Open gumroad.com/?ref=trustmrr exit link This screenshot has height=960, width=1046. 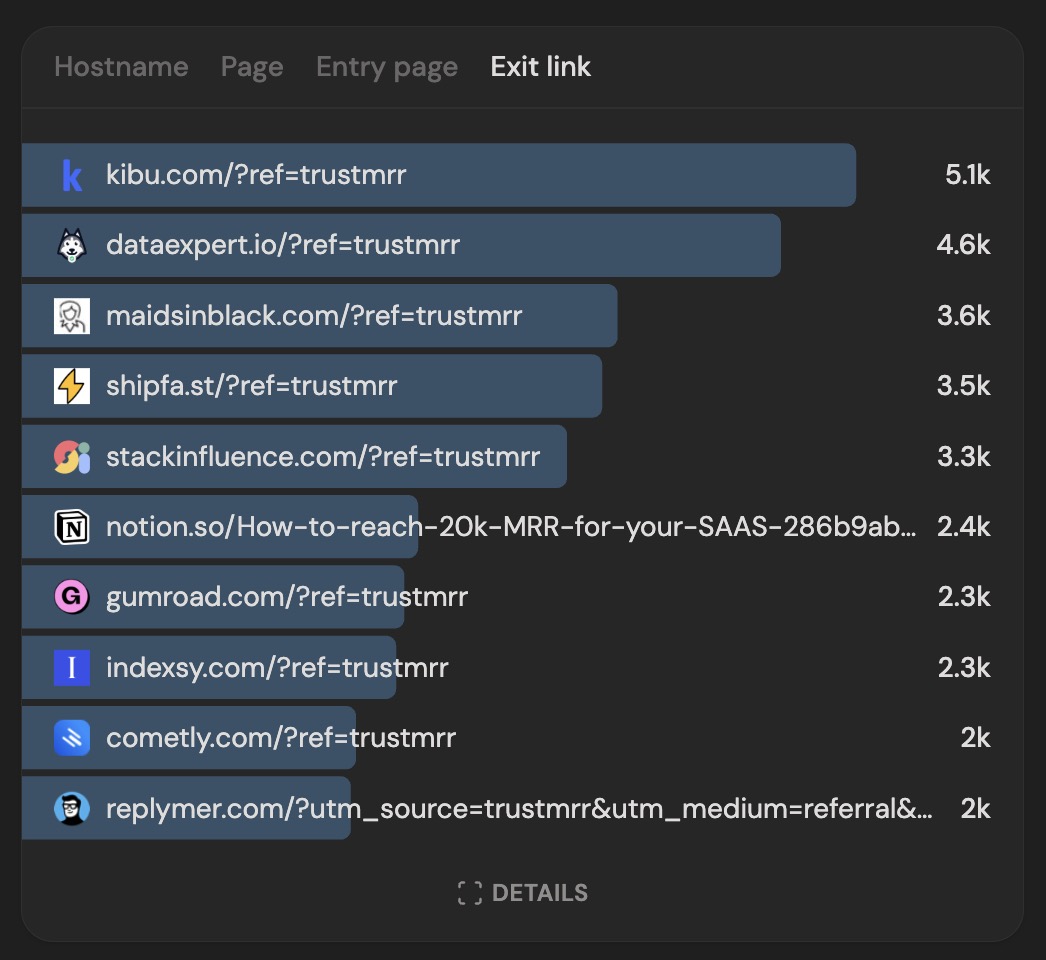click(287, 597)
